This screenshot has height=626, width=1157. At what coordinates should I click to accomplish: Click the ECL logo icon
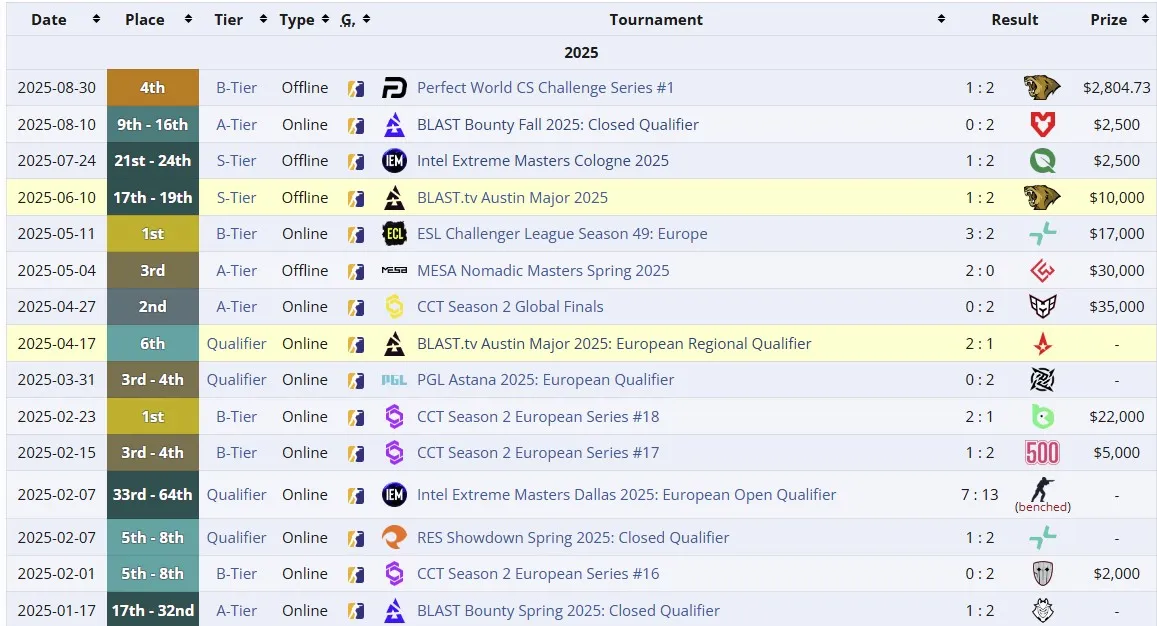click(x=394, y=234)
